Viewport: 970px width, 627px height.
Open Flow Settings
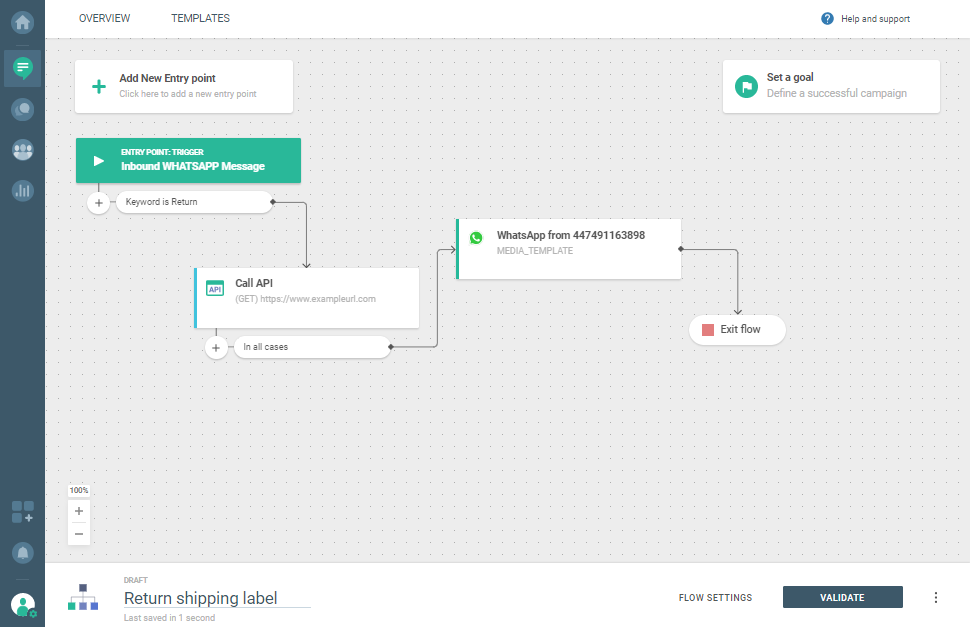pyautogui.click(x=715, y=598)
